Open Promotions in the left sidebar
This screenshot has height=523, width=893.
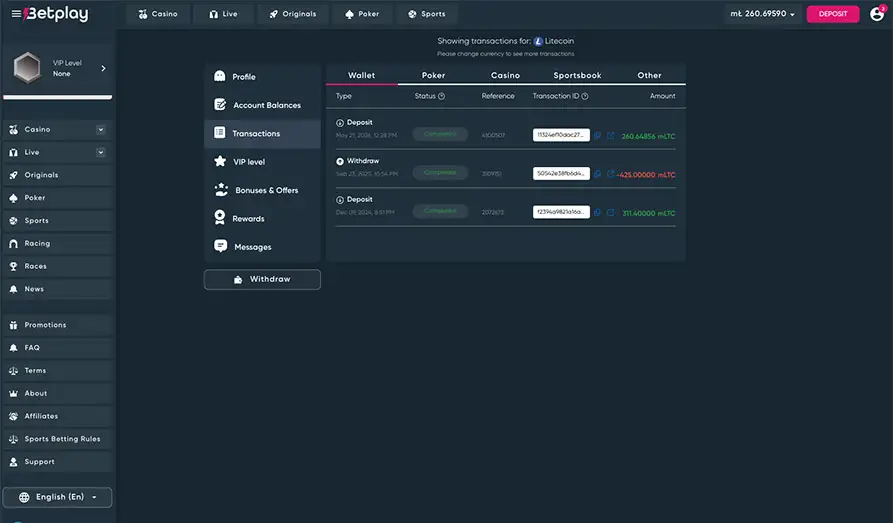[x=58, y=325]
